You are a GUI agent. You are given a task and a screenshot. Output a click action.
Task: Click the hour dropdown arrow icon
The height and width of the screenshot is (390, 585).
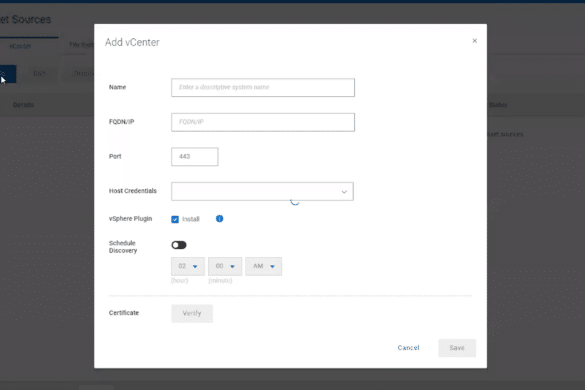click(195, 266)
